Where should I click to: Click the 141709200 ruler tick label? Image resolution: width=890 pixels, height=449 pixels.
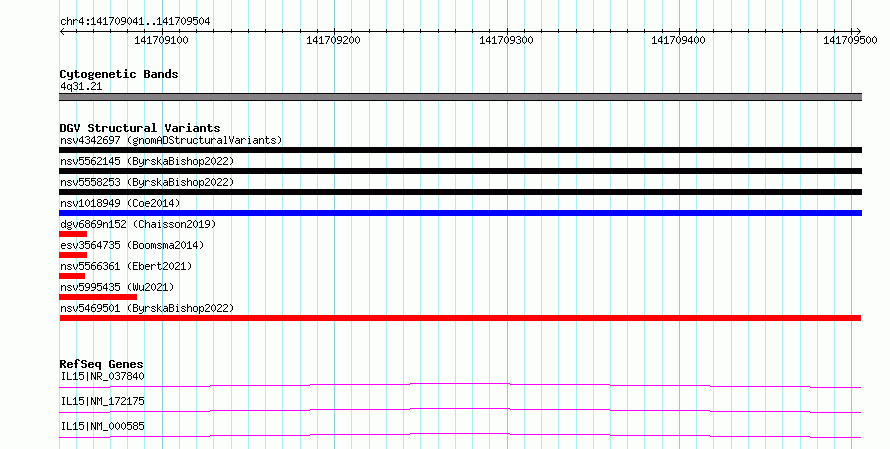333,40
